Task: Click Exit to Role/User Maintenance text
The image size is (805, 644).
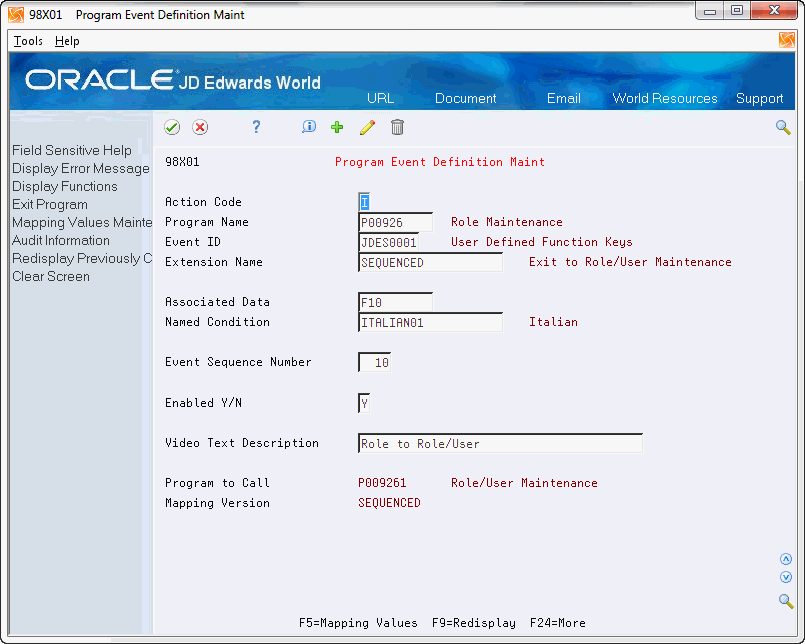Action: [x=630, y=262]
